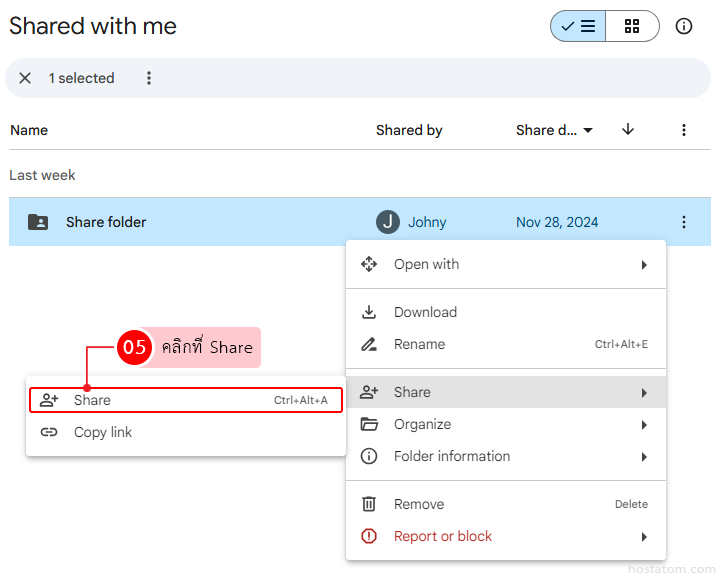Click the Name column header
Screen dimensions: 720x577
pyautogui.click(x=29, y=130)
